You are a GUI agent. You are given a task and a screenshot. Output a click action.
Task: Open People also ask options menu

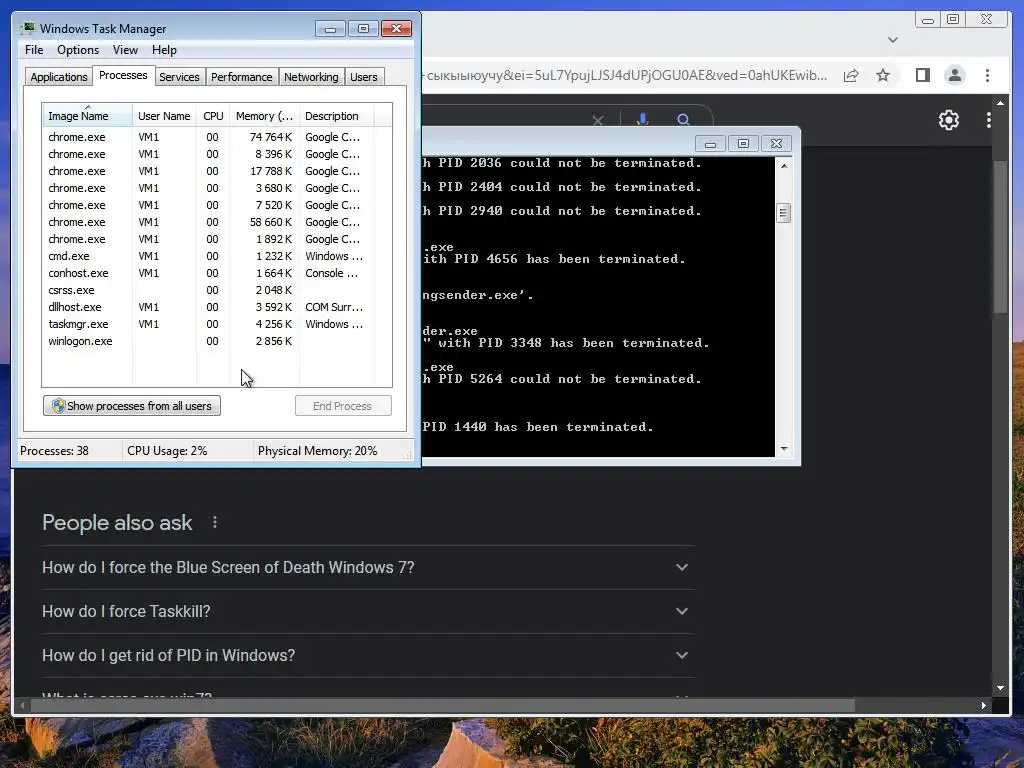pos(215,522)
